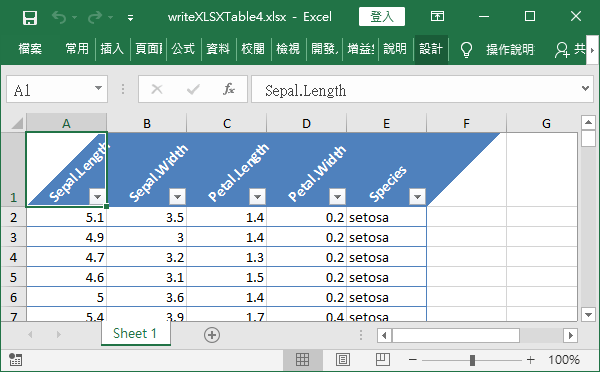Viewport: 600px width, 372px height.
Task: Switch to the 公式 ribbon tab
Action: click(183, 49)
